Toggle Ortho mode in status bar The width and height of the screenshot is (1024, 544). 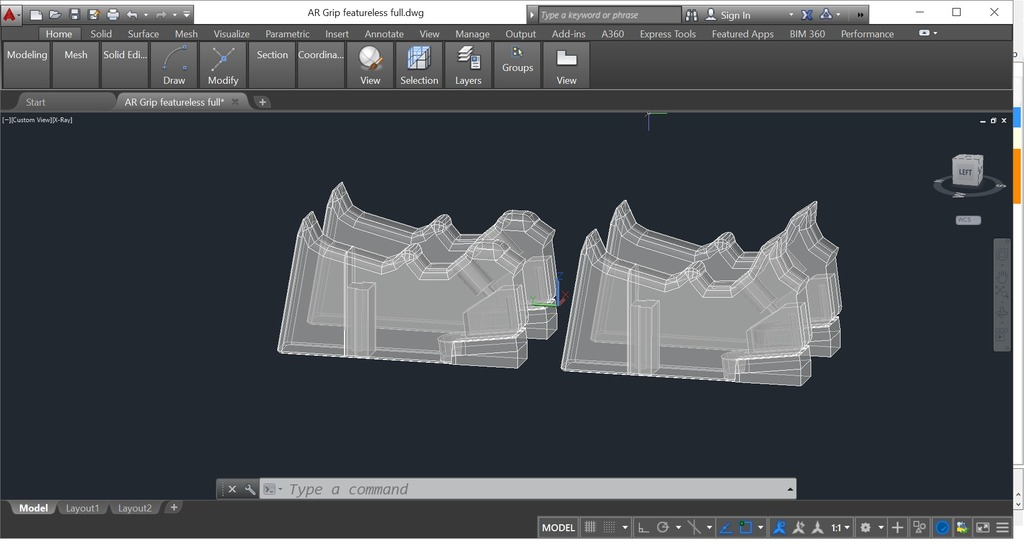[643, 527]
